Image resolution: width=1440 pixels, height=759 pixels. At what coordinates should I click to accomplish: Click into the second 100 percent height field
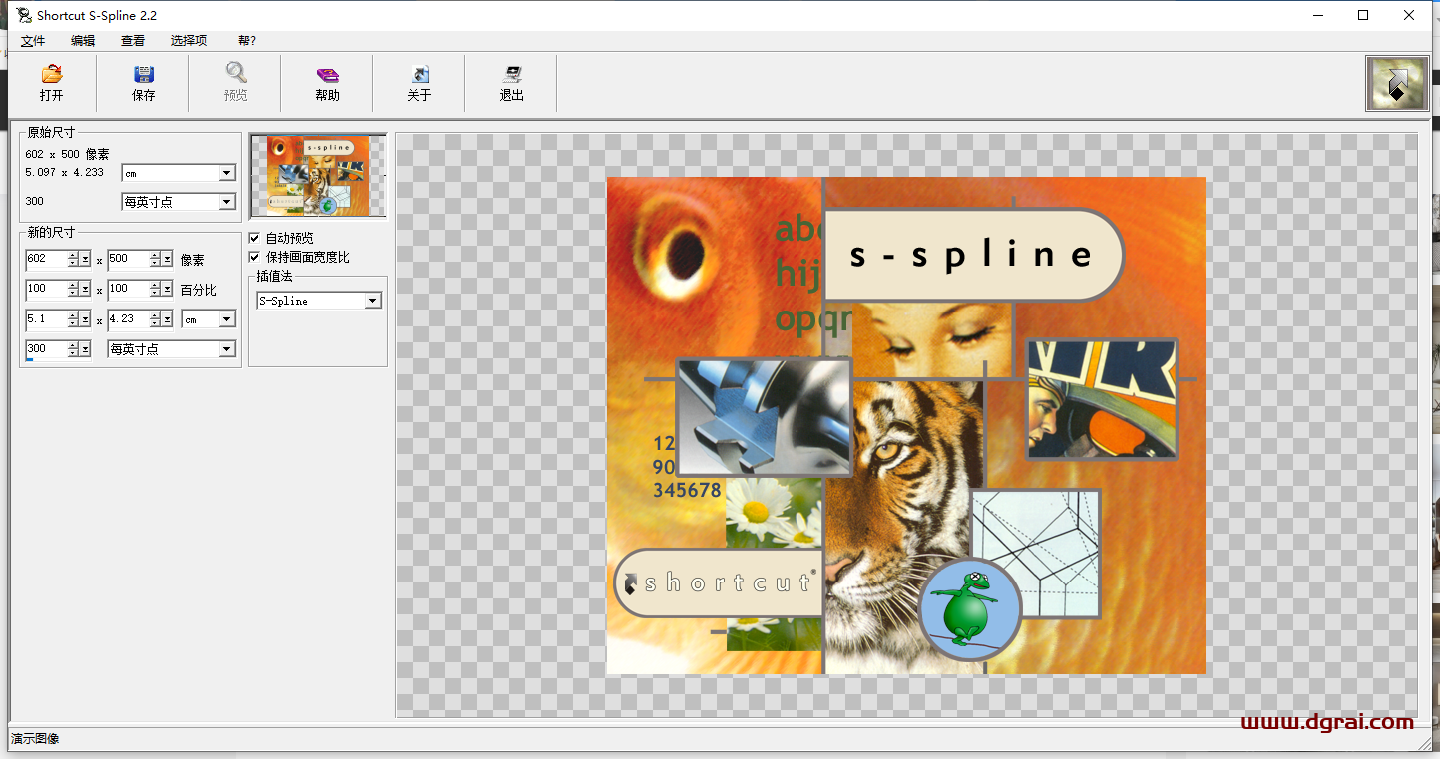[128, 289]
